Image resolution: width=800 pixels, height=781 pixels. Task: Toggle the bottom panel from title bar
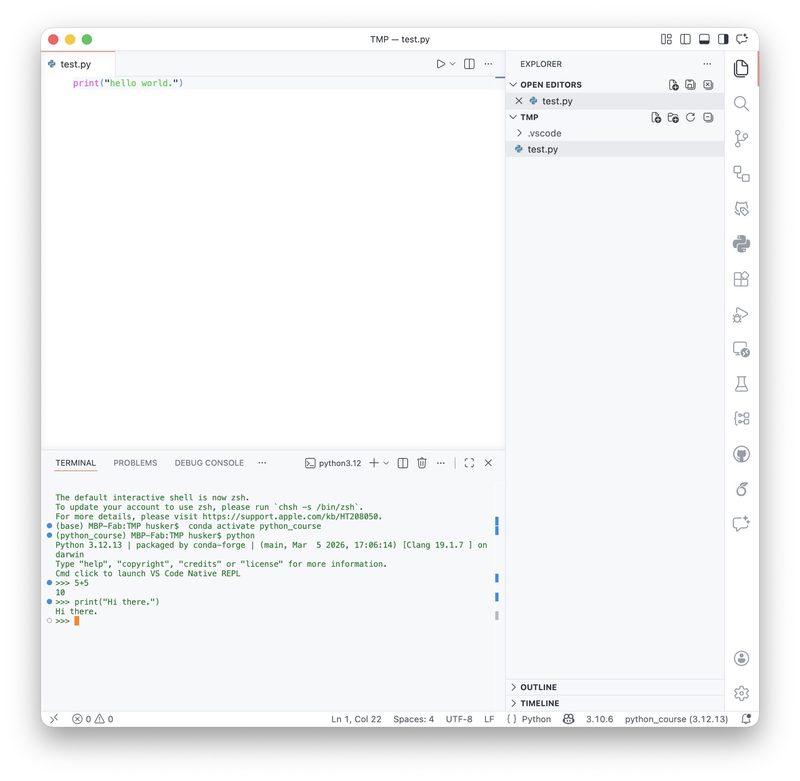pos(704,39)
